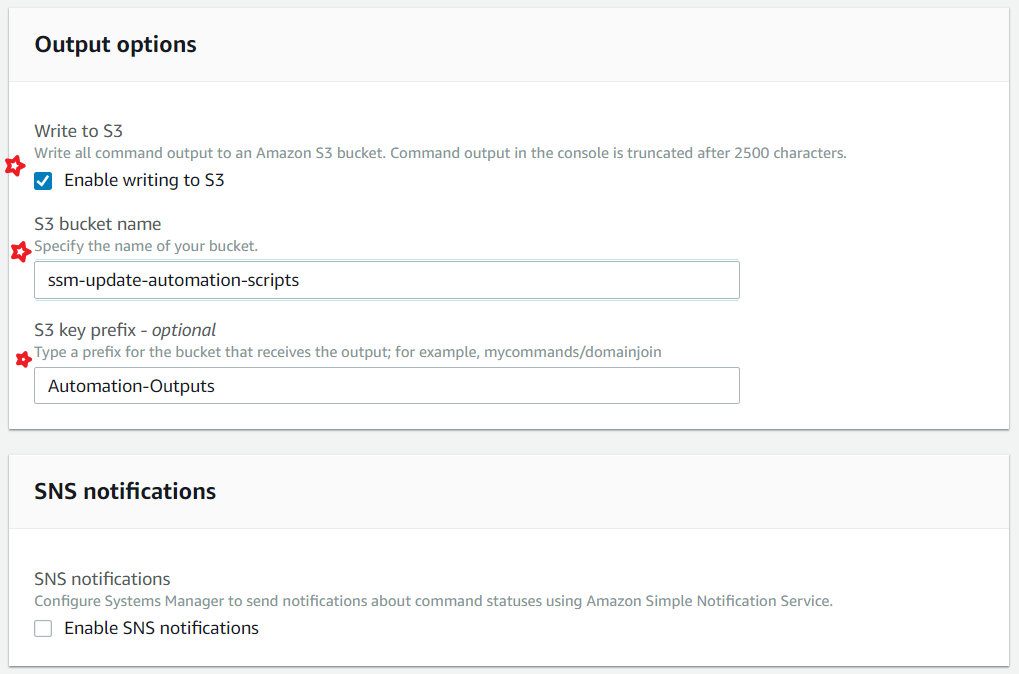Click the command output truncation description text
The image size is (1019, 674).
click(440, 153)
